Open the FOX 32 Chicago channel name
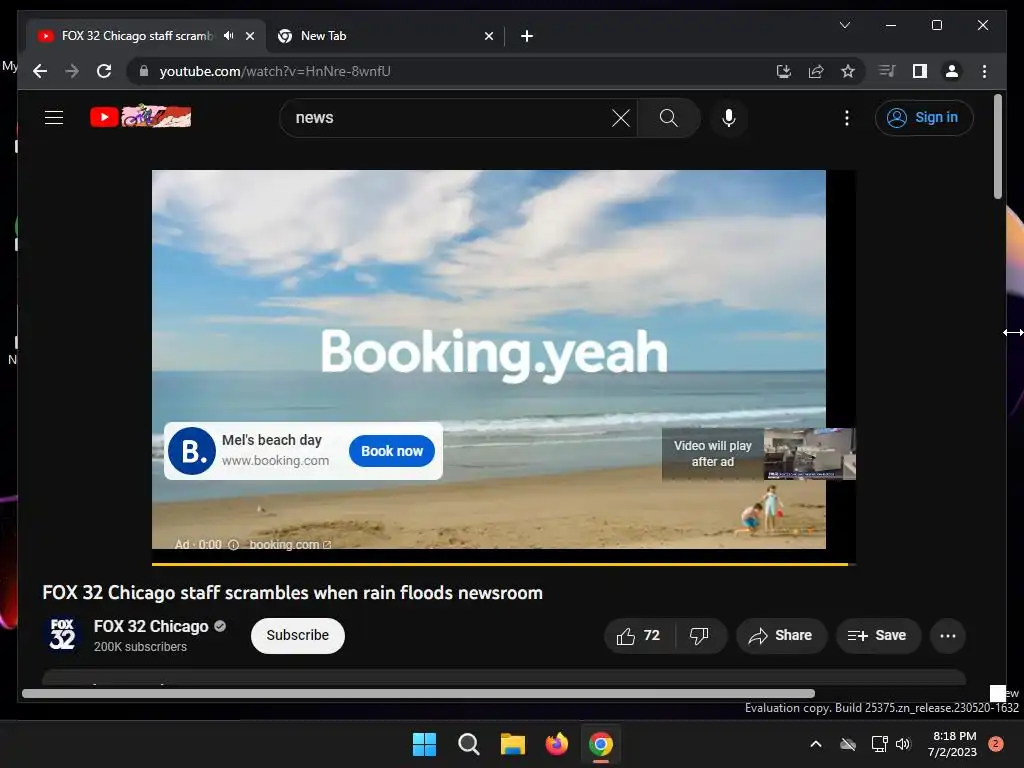 pos(151,626)
